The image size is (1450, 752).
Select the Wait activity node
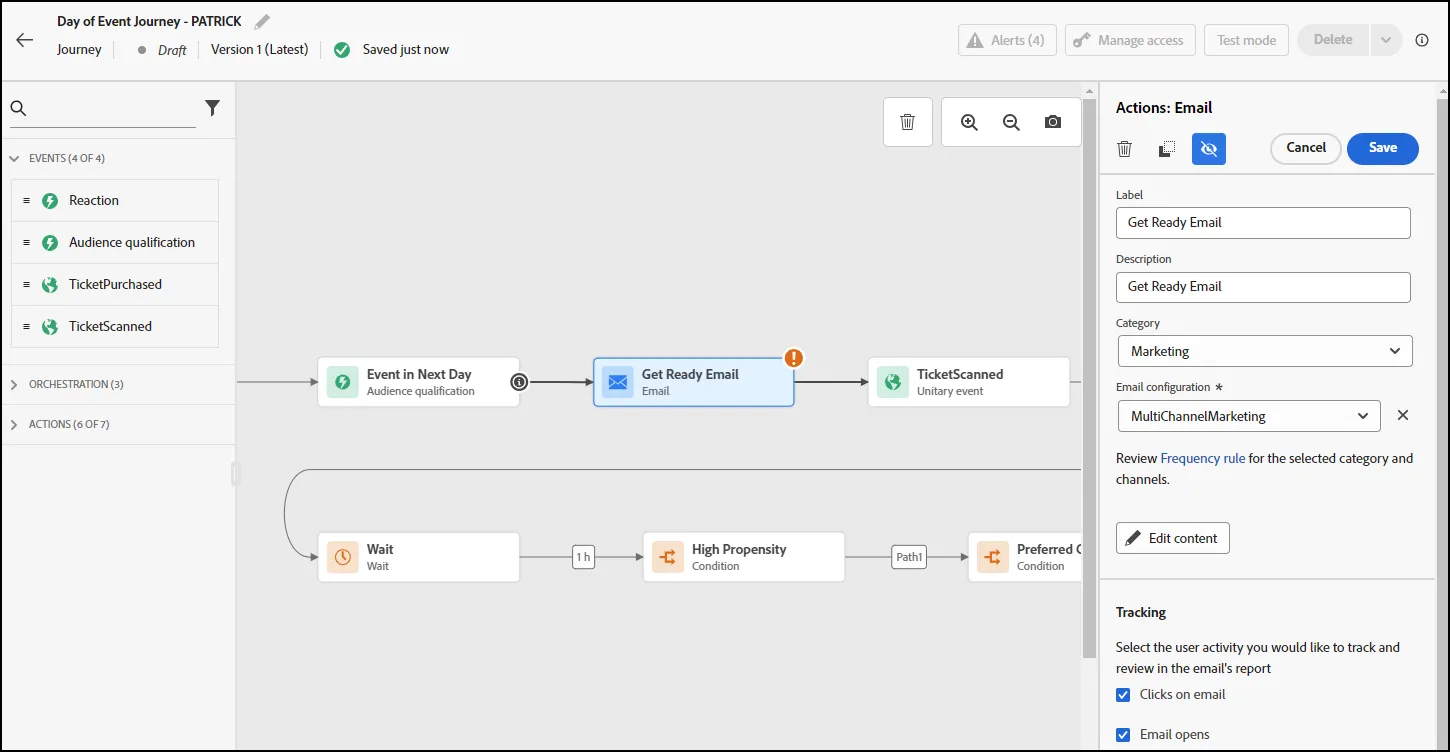pyautogui.click(x=419, y=557)
